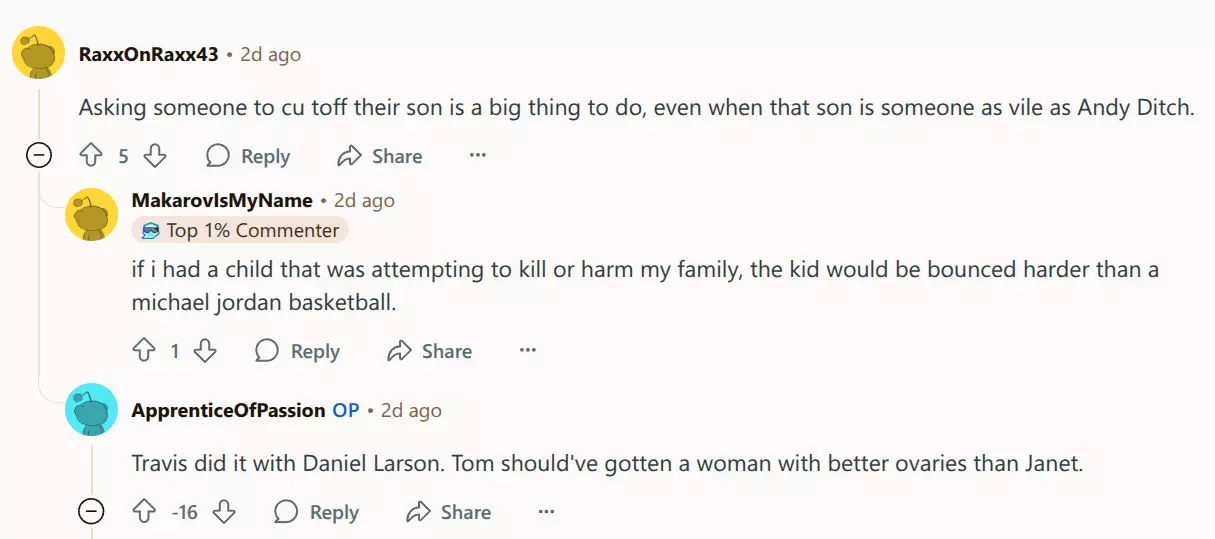
Task: Click ApprenticeOfPassion's teal avatar
Action: tap(91, 410)
